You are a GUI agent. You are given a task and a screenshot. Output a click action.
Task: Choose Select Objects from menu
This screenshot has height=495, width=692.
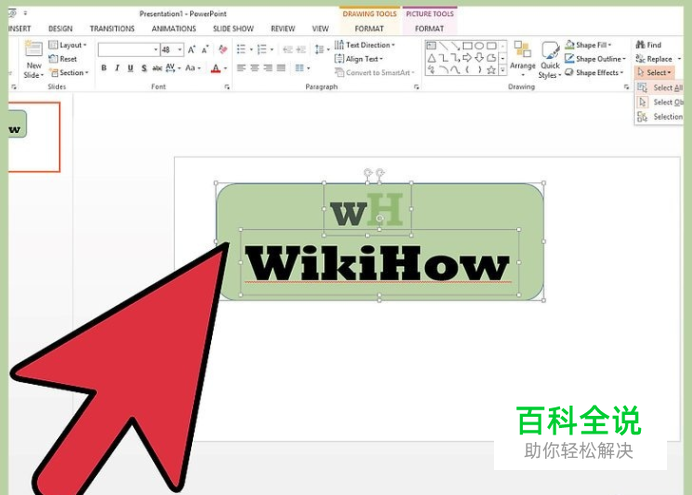tap(660, 102)
